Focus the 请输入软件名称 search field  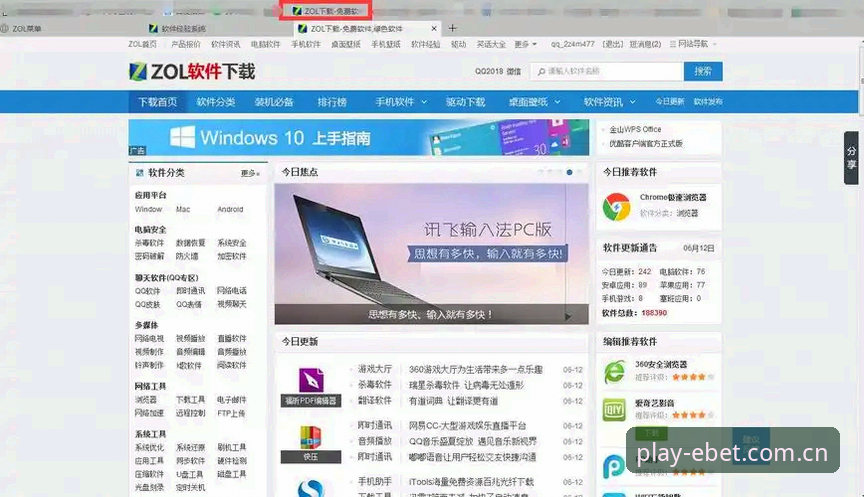click(607, 71)
